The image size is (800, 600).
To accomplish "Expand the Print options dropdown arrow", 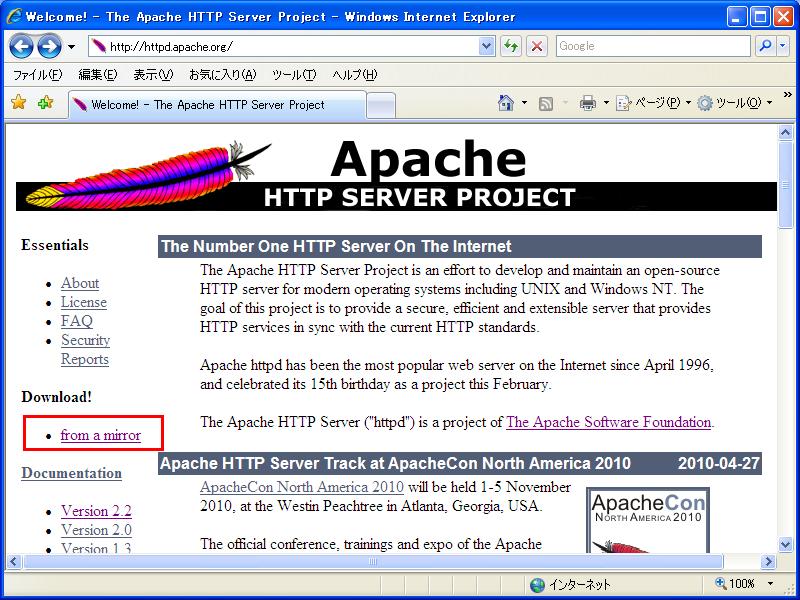I will point(606,103).
